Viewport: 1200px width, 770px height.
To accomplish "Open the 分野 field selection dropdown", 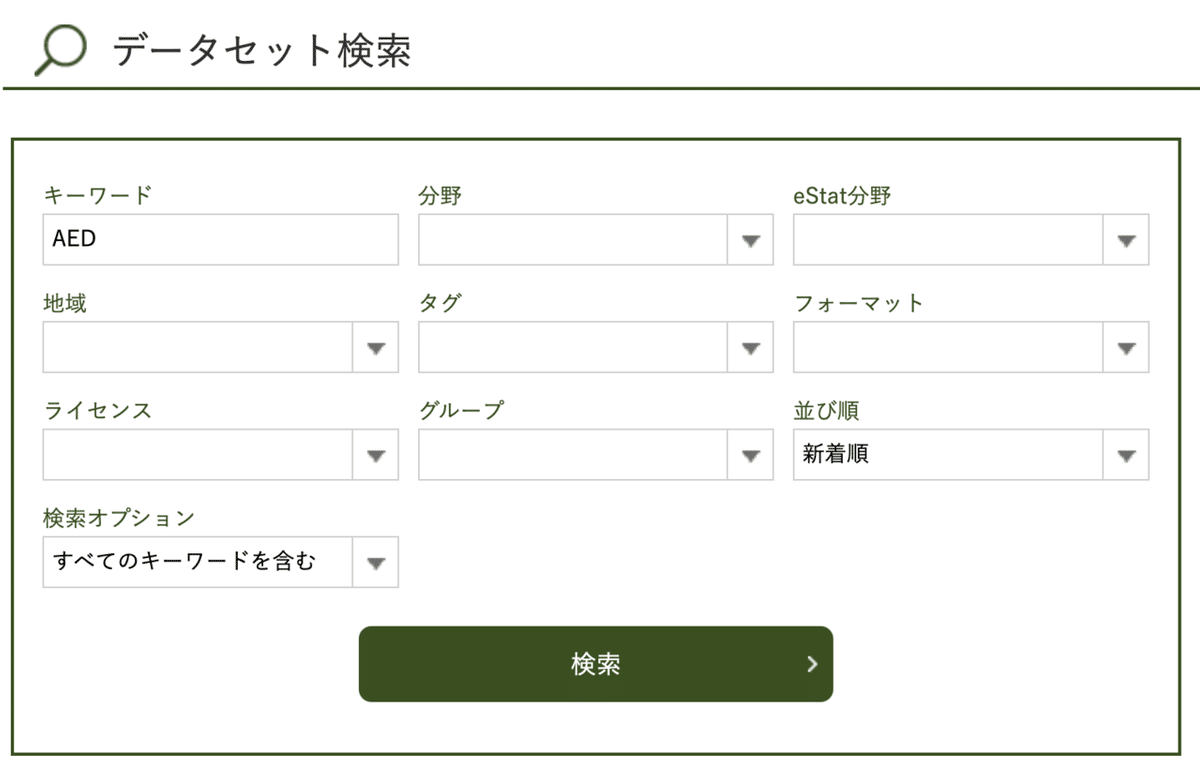I will [x=595, y=239].
